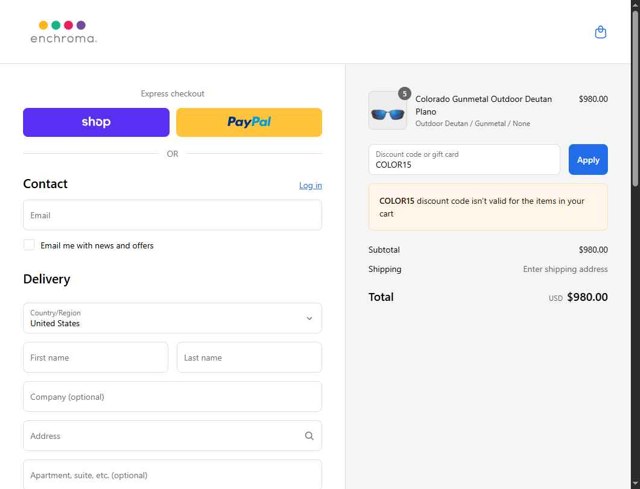The width and height of the screenshot is (640, 489).
Task: Expand the Country/Region dropdown
Action: point(172,318)
